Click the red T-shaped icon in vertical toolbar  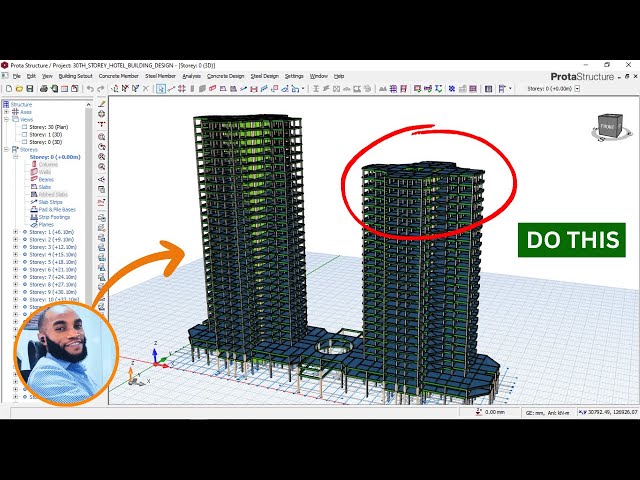[x=102, y=124]
